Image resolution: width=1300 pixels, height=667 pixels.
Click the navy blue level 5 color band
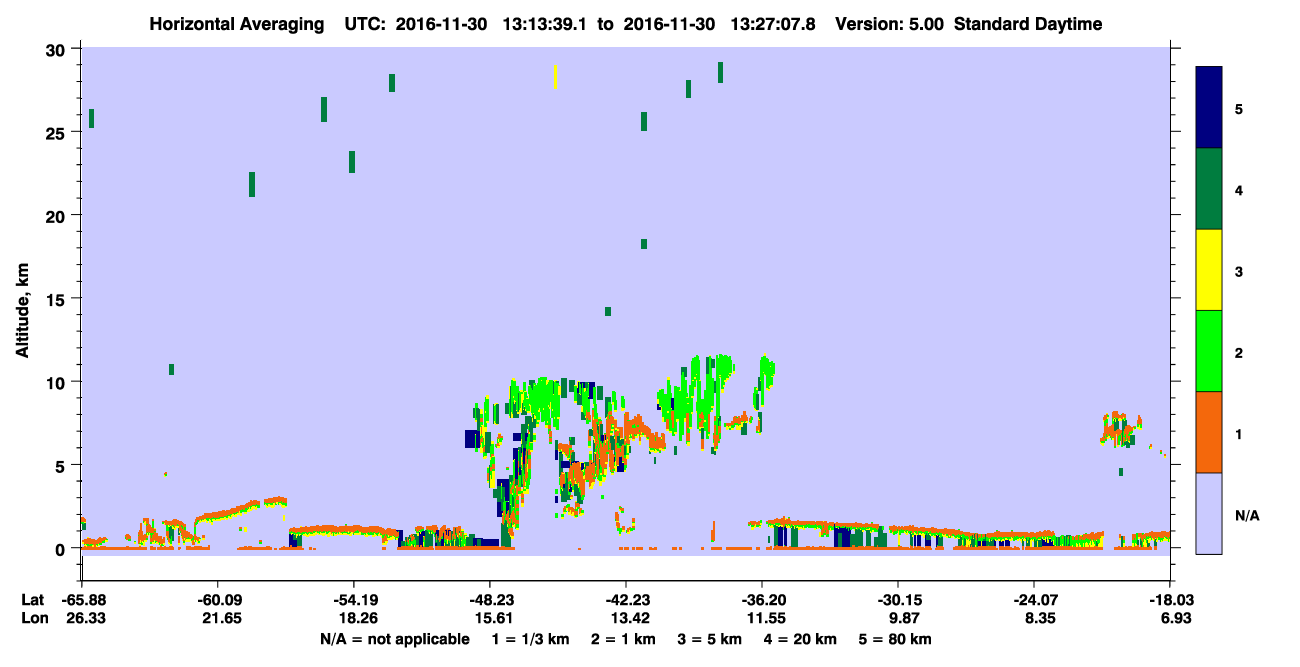(x=1209, y=108)
